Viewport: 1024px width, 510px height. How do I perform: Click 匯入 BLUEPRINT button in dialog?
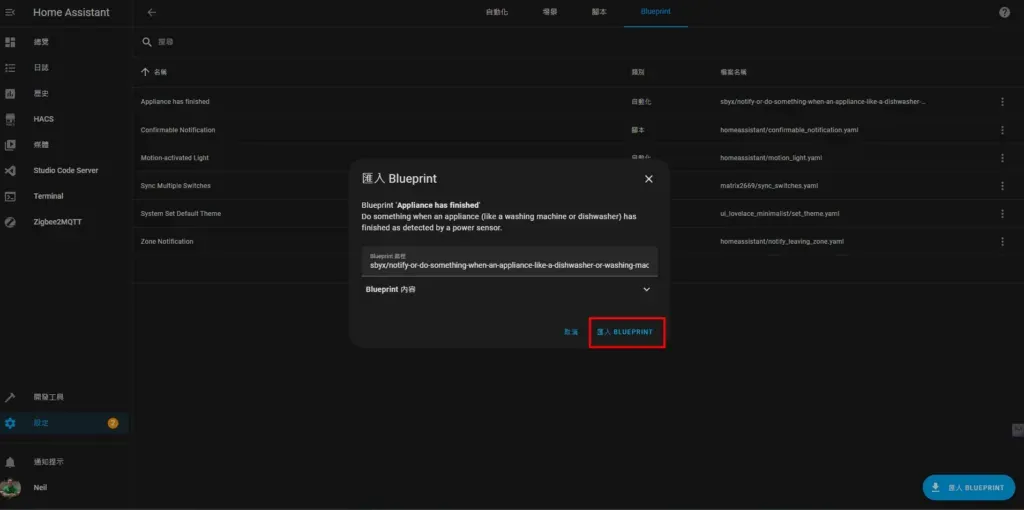626,332
